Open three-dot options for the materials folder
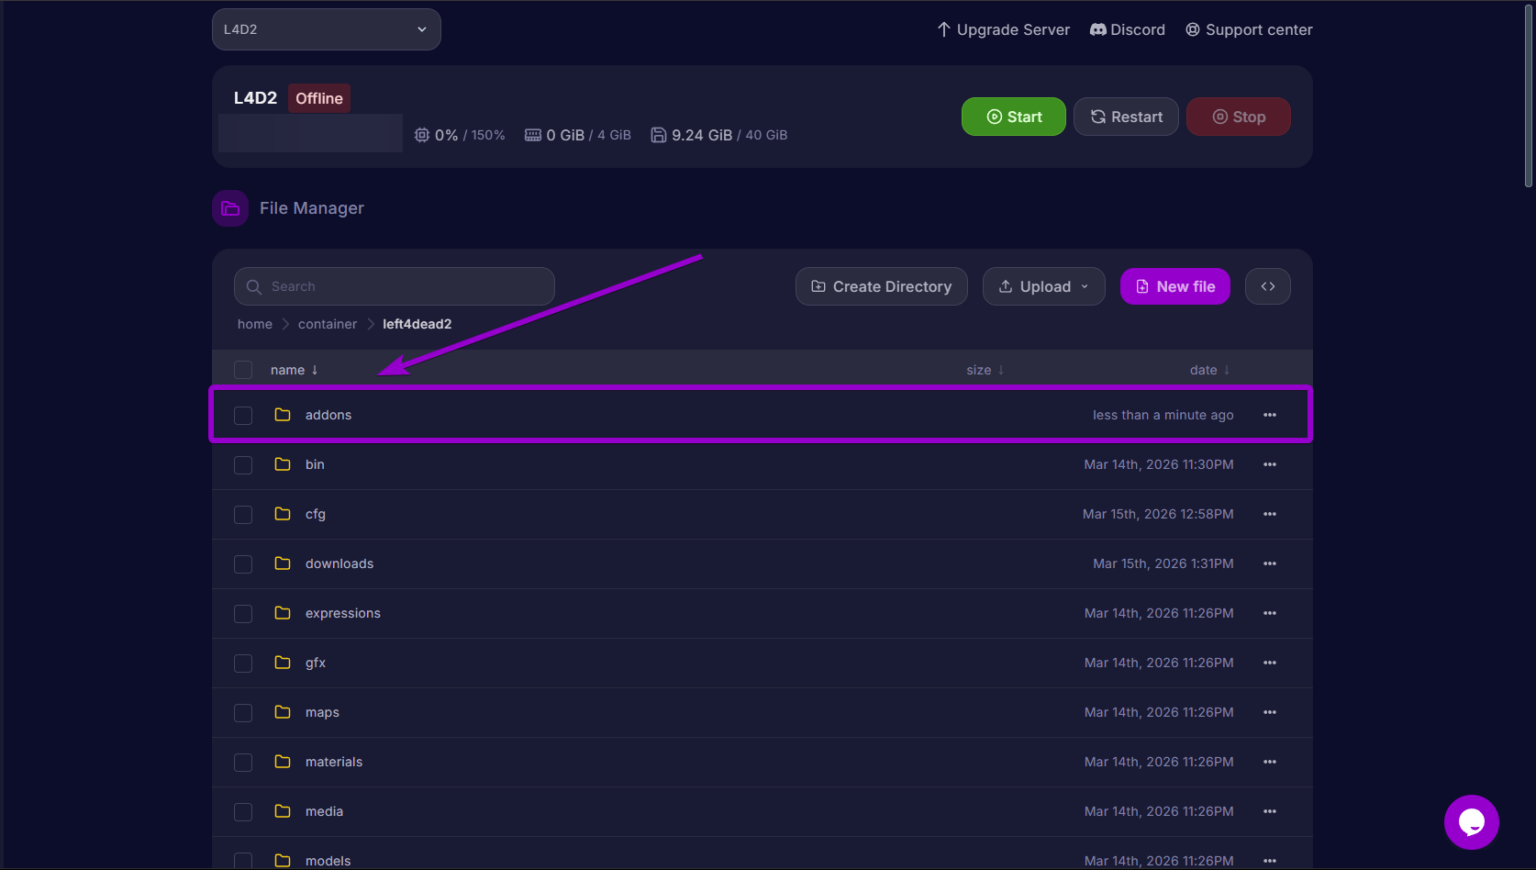 tap(1269, 762)
